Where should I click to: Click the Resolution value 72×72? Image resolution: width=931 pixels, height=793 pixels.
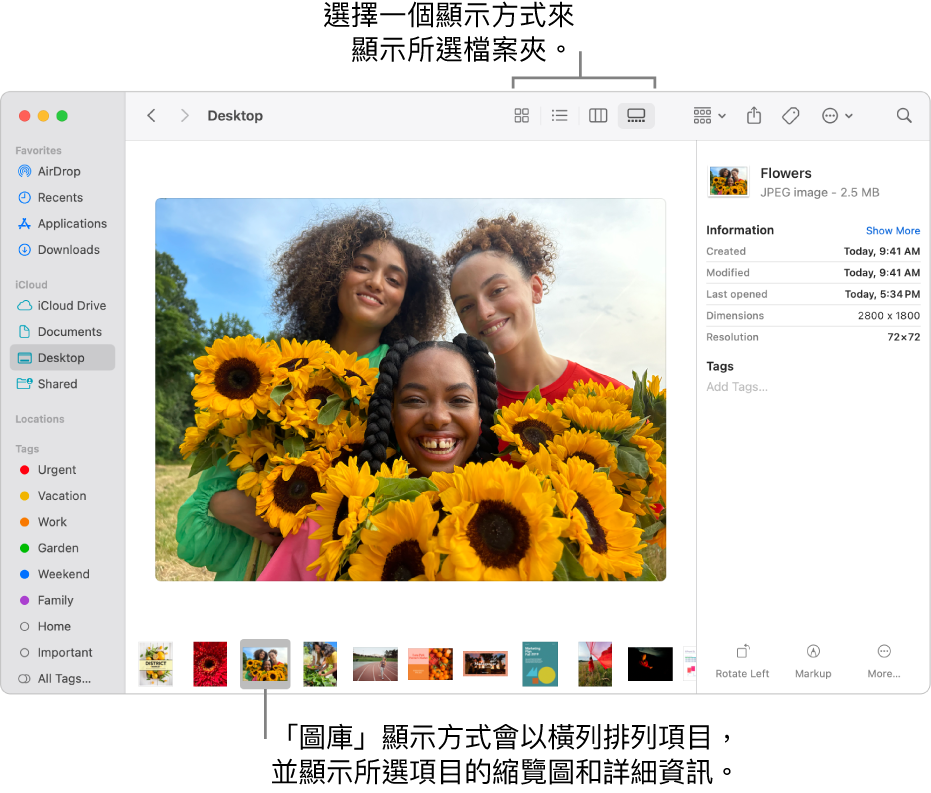[903, 337]
